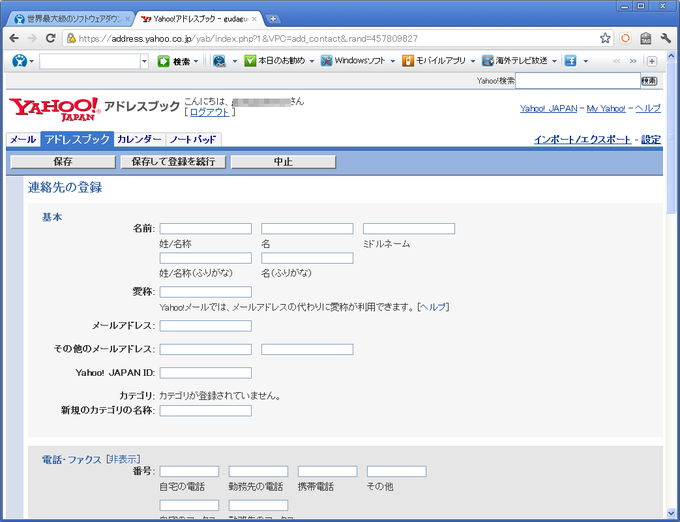Go forward with the browser forward arrow

pyautogui.click(x=32, y=38)
